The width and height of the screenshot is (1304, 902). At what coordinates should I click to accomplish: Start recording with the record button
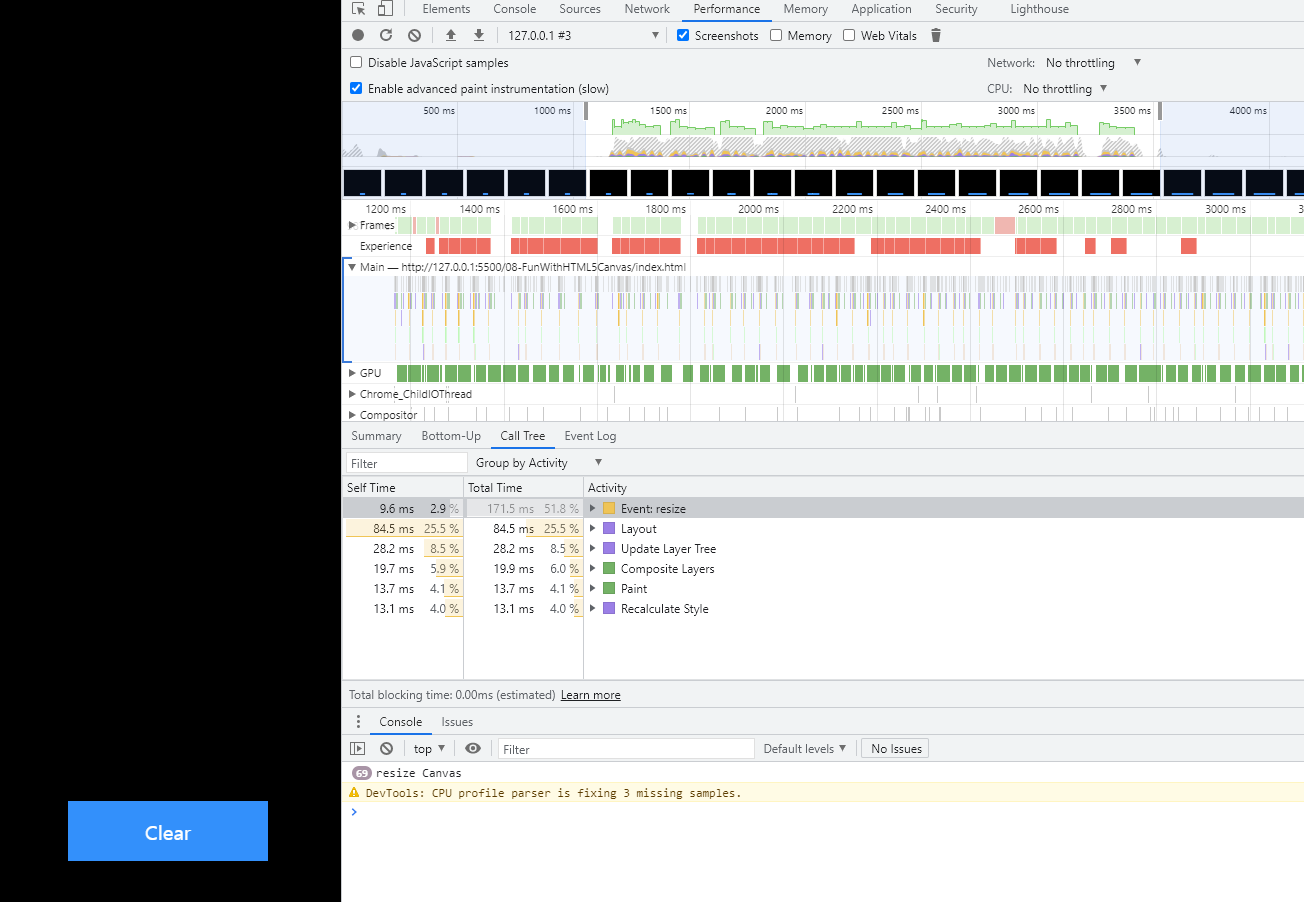click(x=358, y=35)
